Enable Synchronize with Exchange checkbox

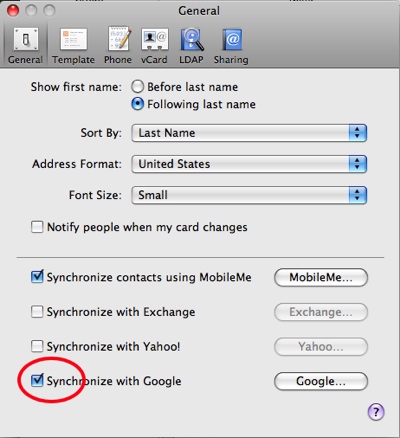[37, 312]
